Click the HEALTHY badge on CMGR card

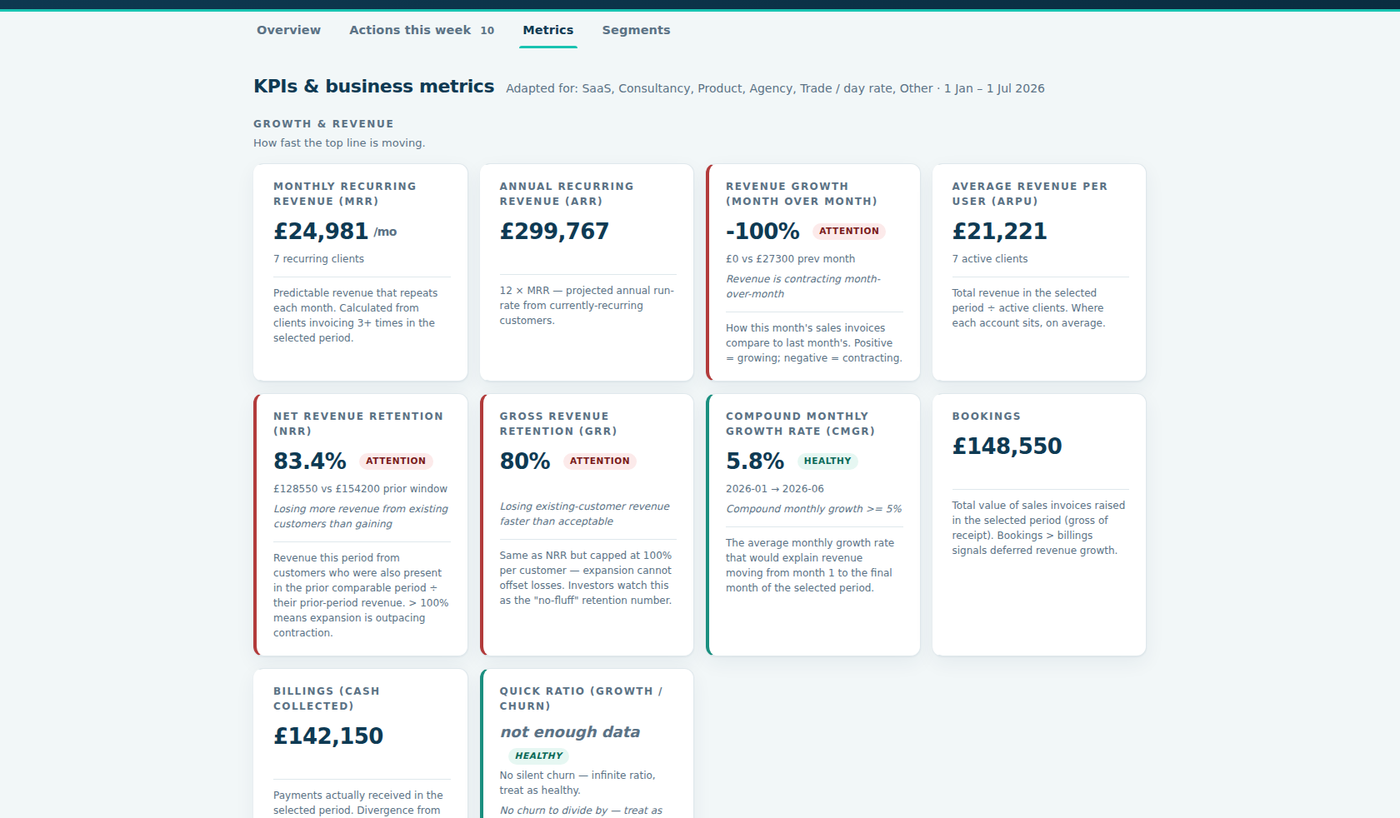tap(828, 461)
